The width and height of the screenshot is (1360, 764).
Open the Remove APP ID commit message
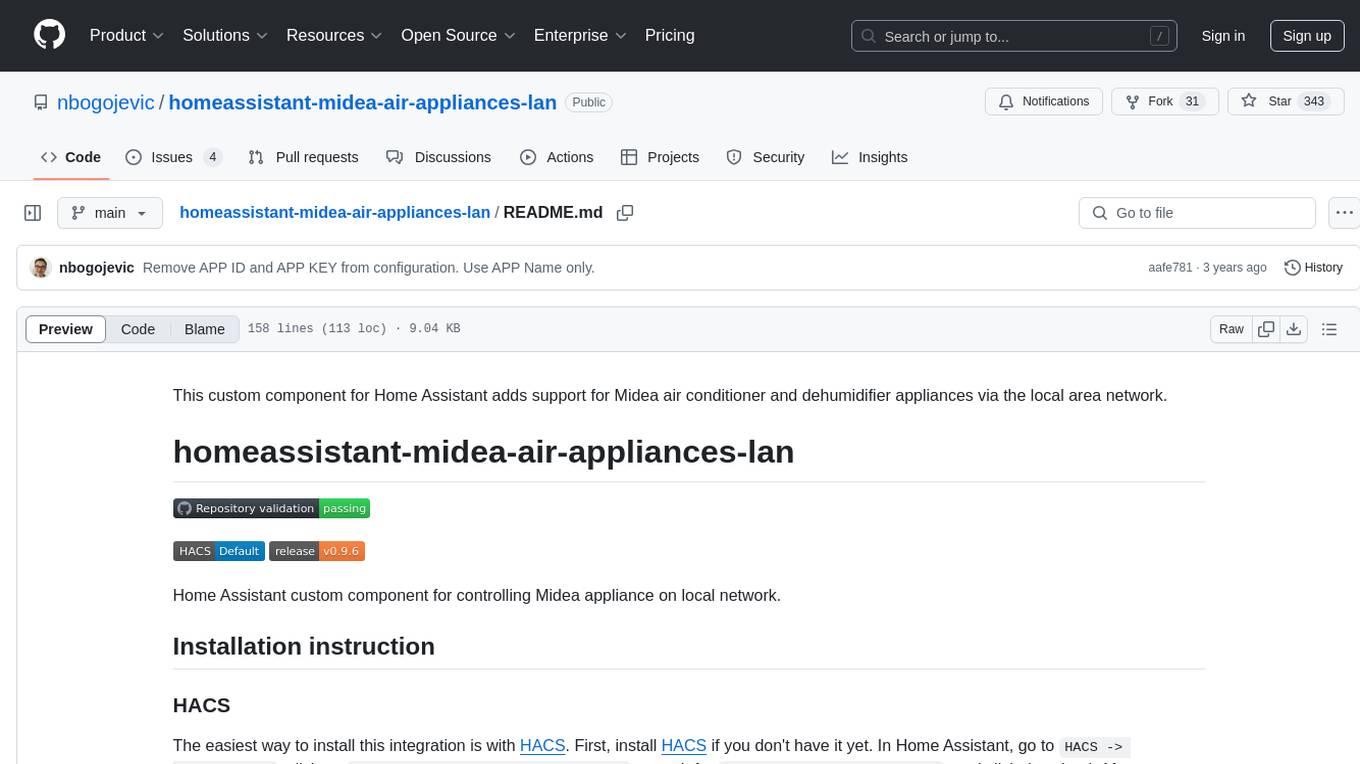[x=369, y=268]
